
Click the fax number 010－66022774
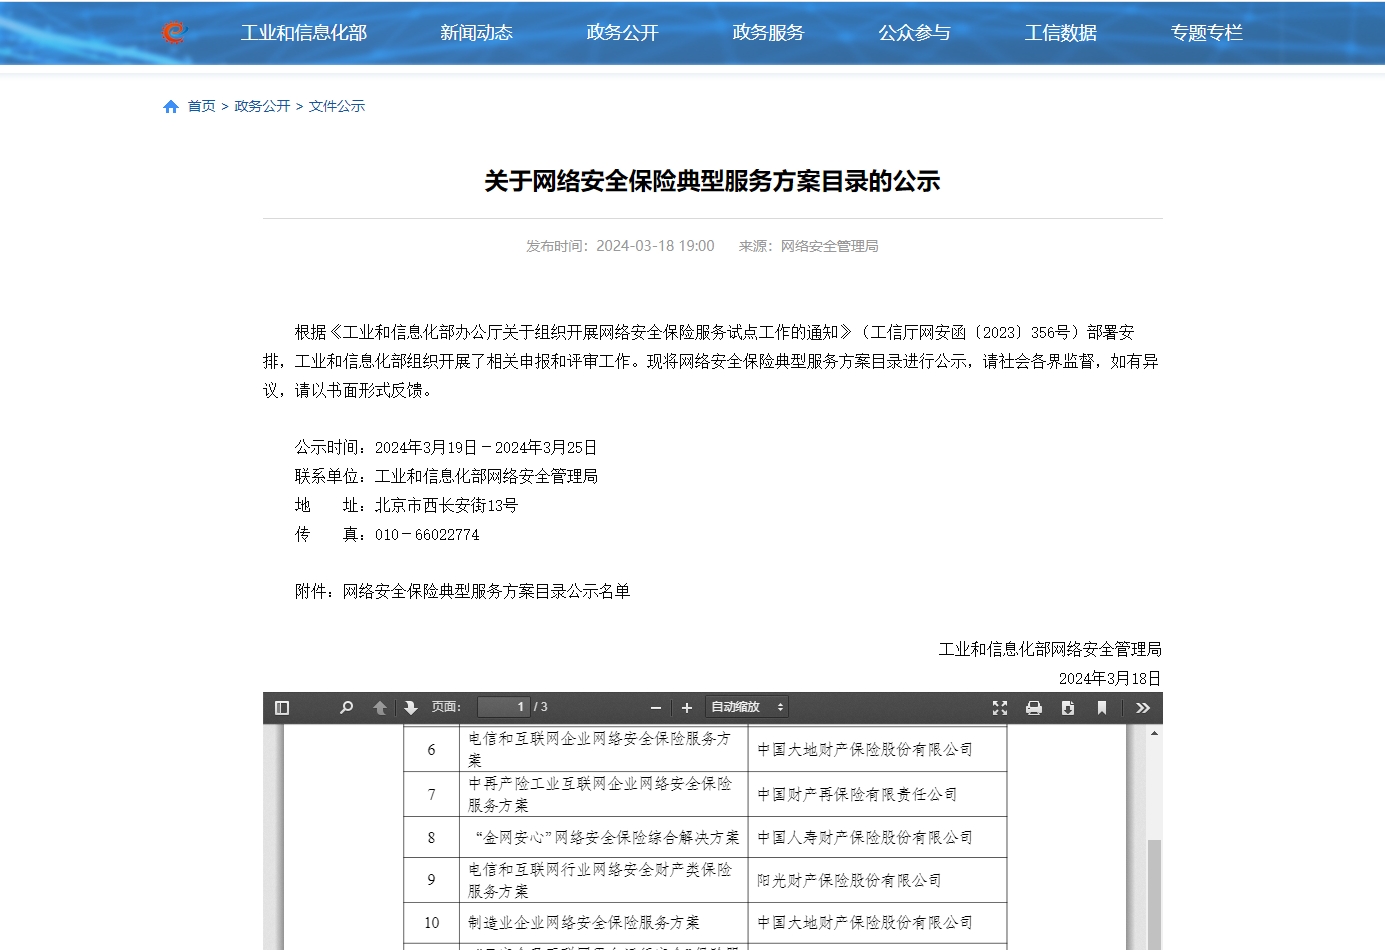tap(427, 535)
